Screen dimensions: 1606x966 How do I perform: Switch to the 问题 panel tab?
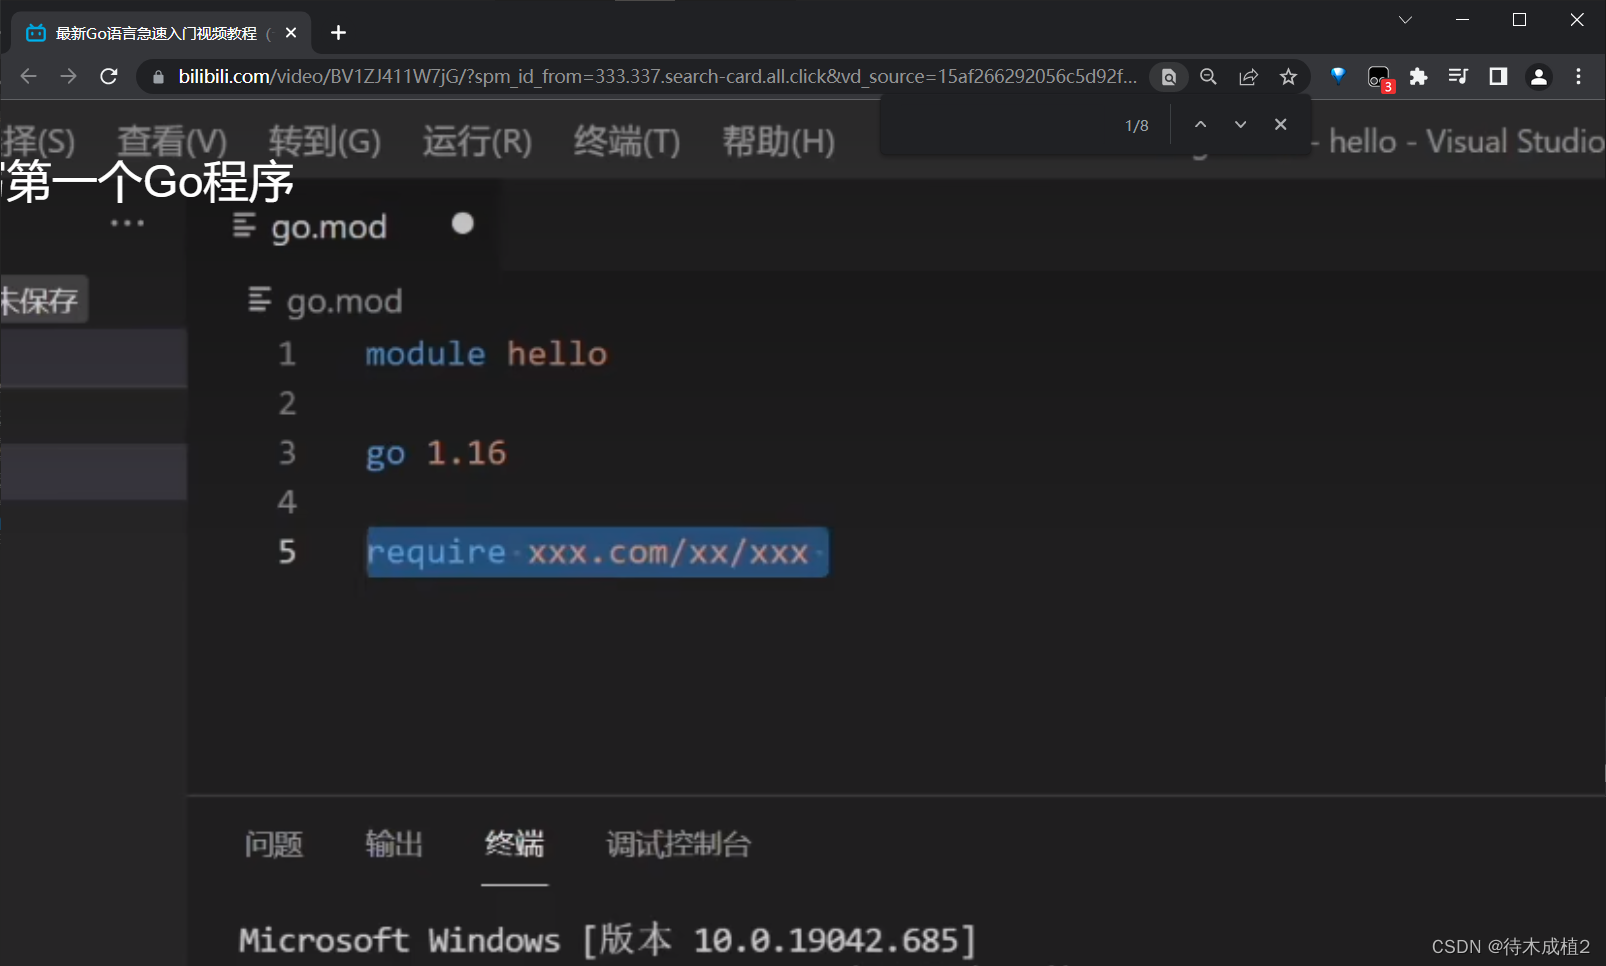pos(274,844)
